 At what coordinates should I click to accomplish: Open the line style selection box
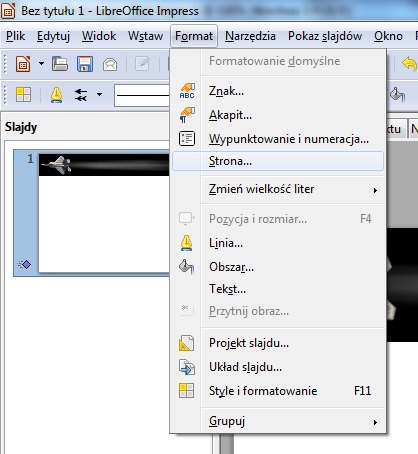[143, 95]
